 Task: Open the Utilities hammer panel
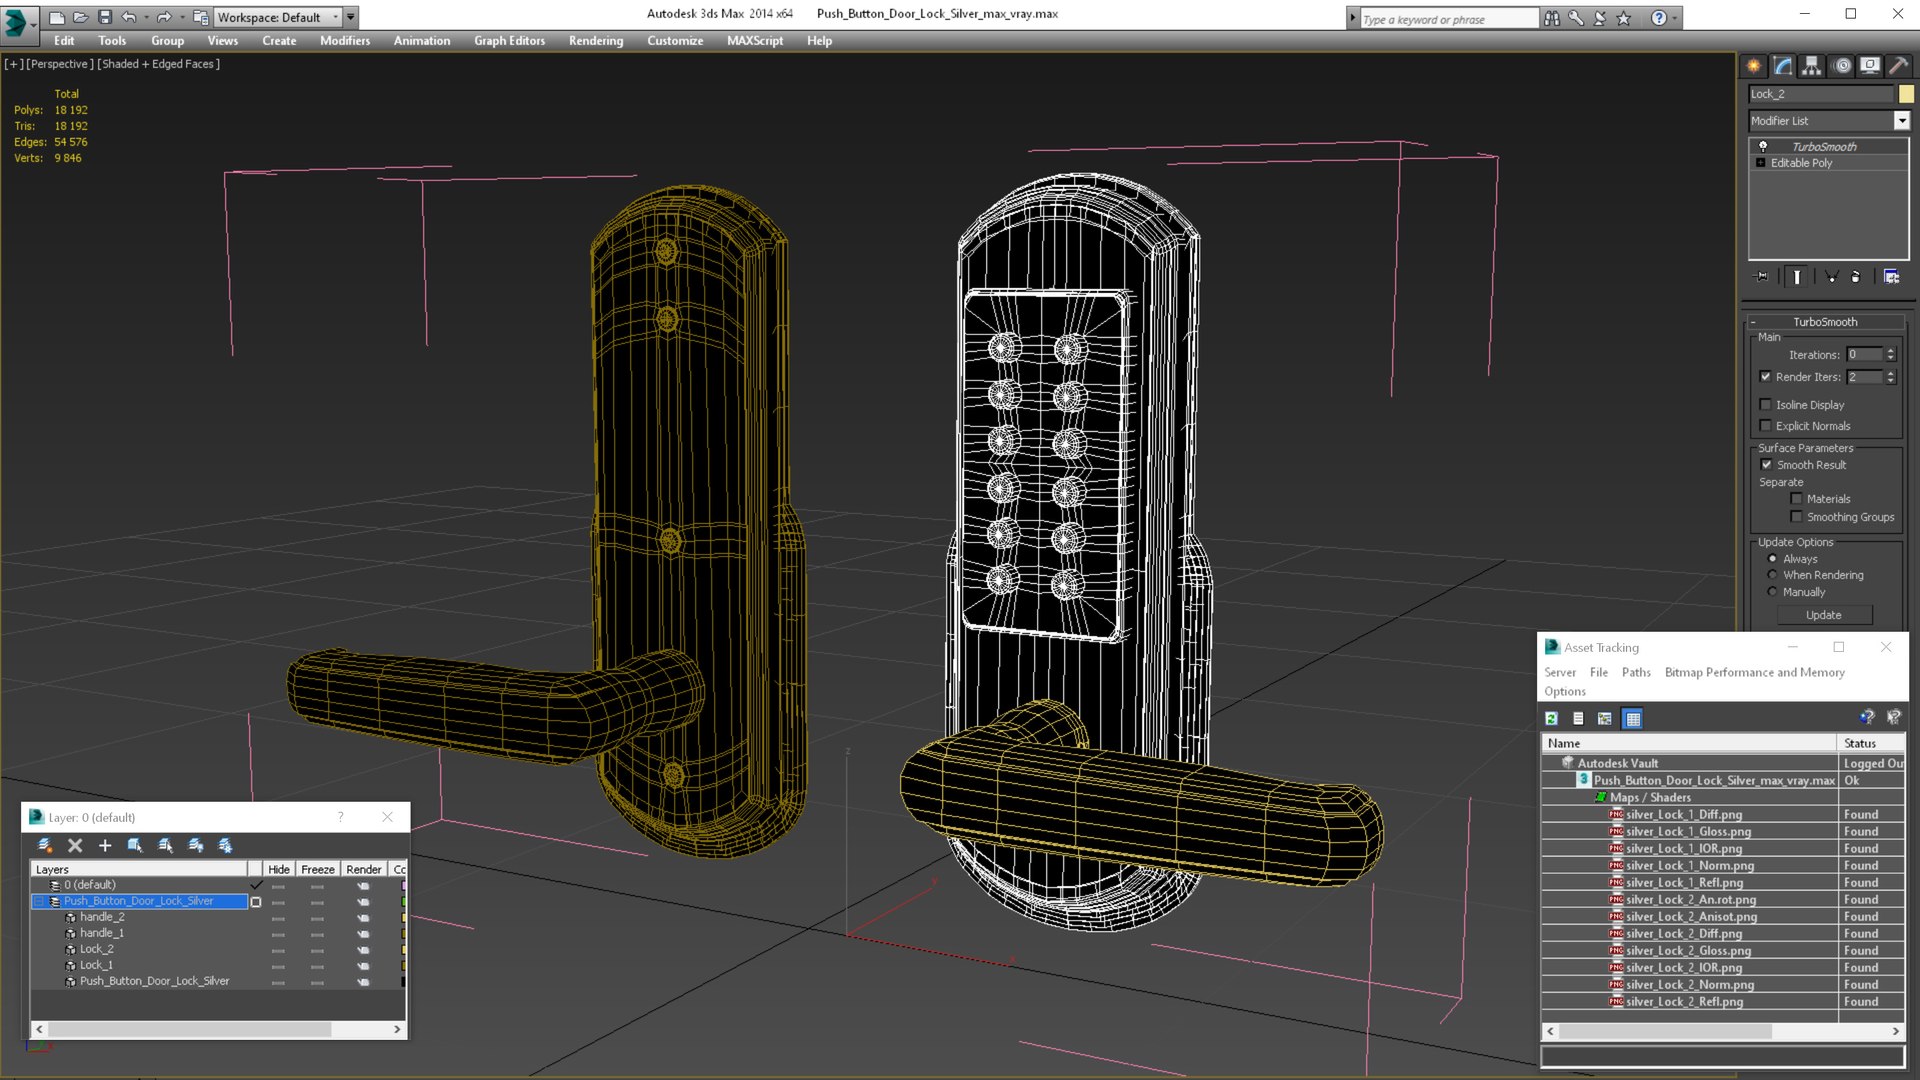point(1898,66)
